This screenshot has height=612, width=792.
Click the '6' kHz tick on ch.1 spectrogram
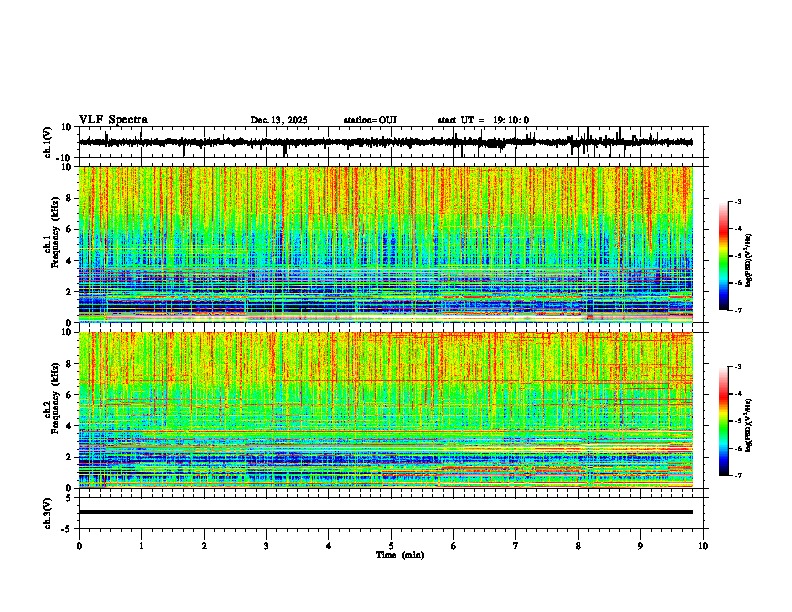coord(69,229)
